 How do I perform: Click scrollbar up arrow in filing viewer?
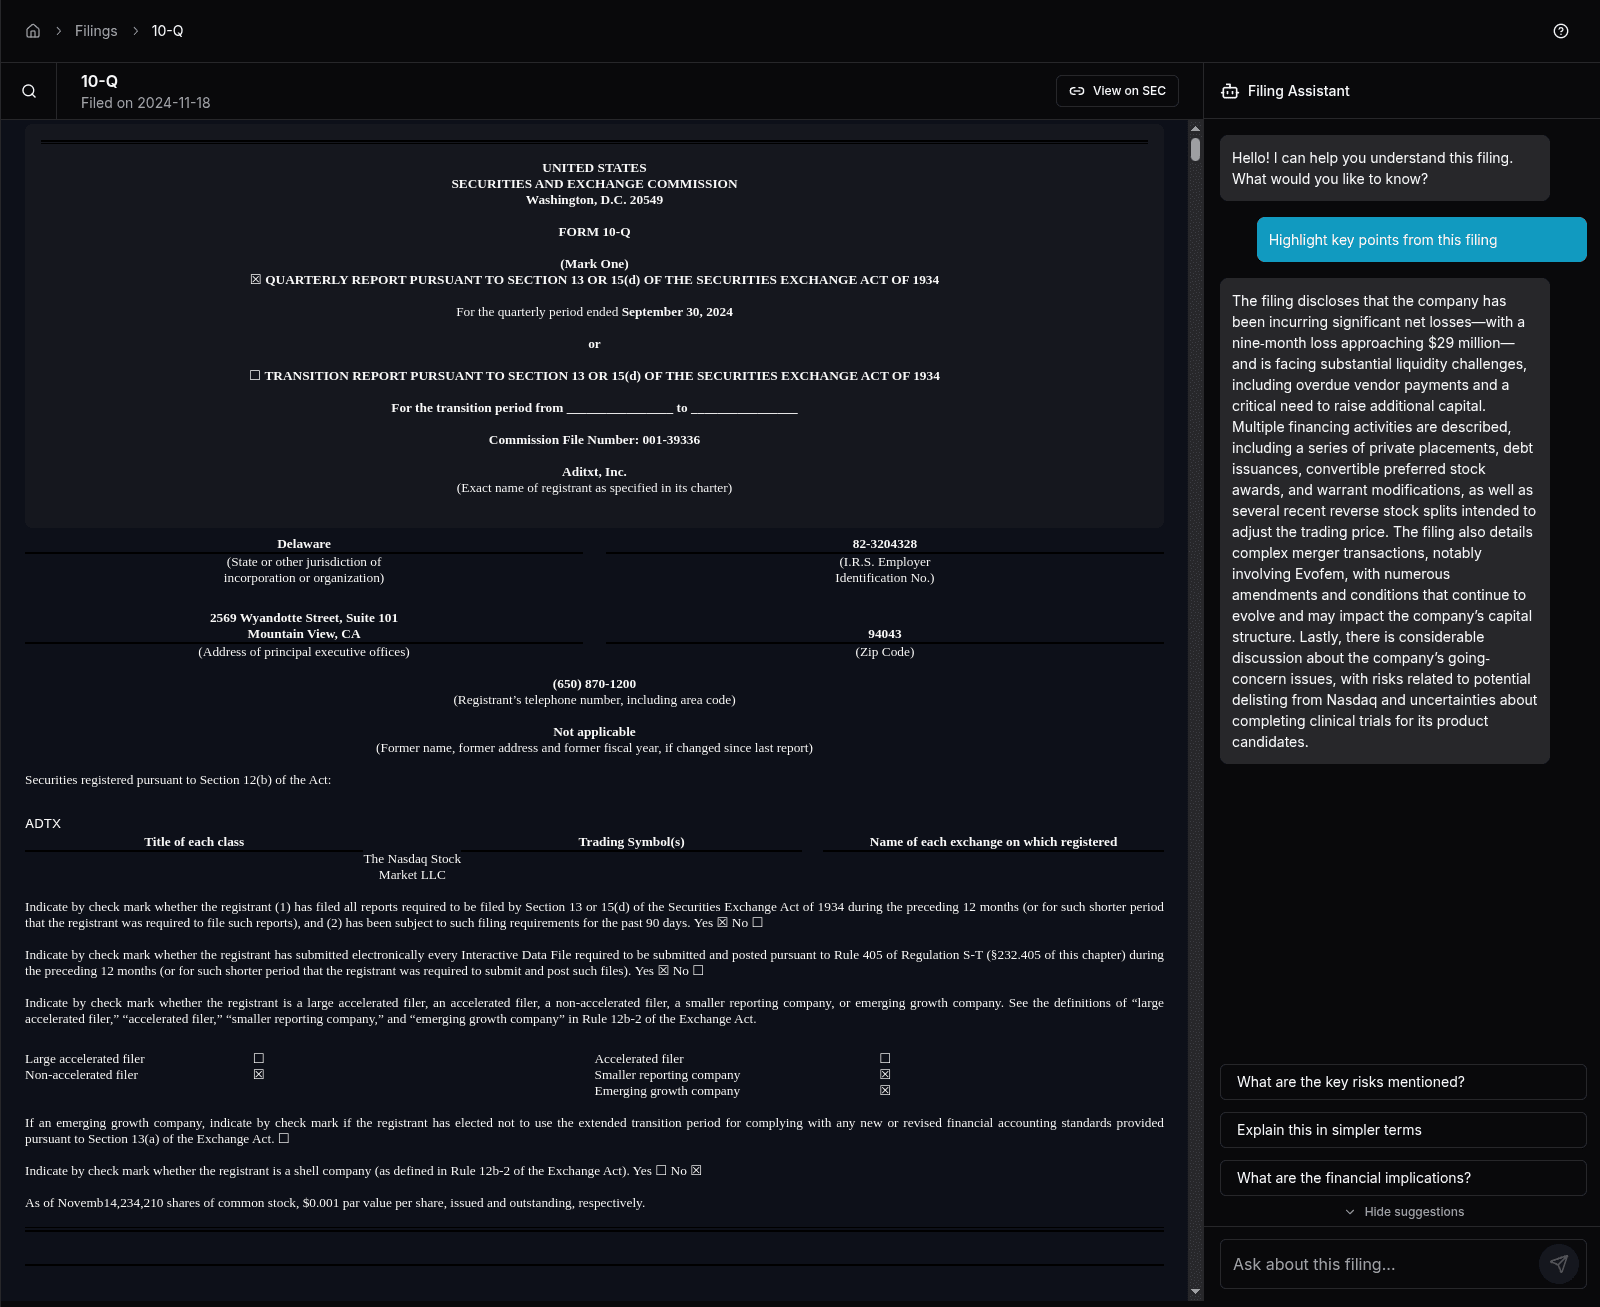tap(1195, 128)
